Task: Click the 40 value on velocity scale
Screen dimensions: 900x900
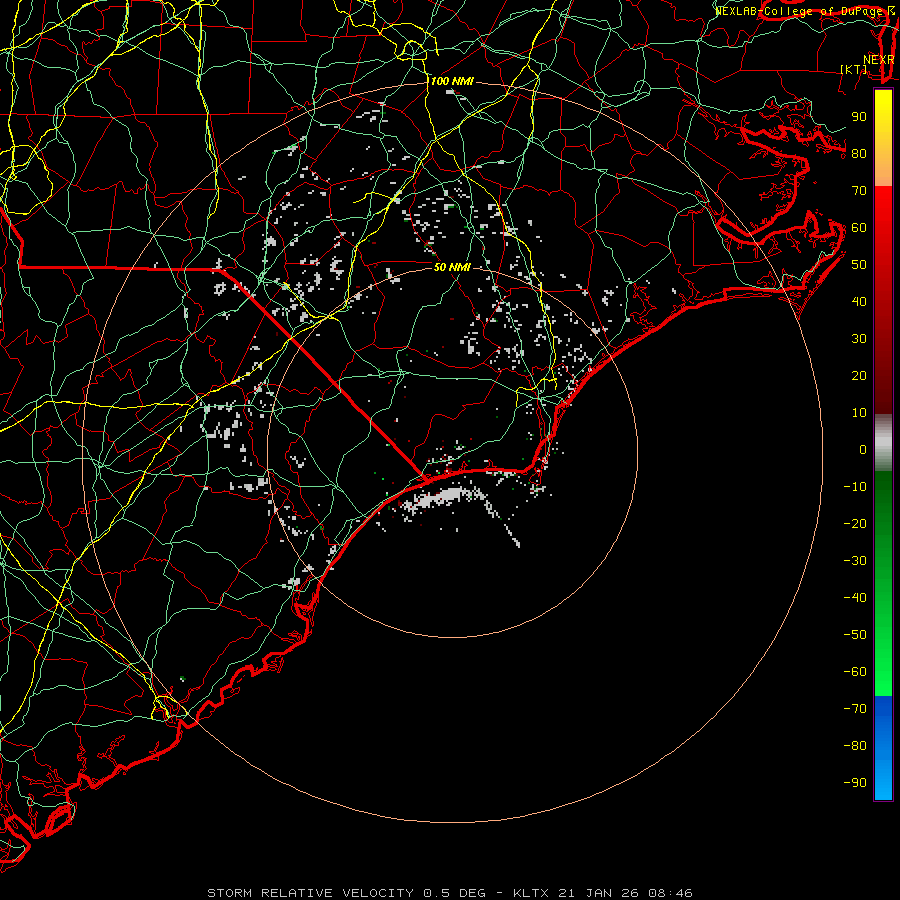Action: point(859,302)
